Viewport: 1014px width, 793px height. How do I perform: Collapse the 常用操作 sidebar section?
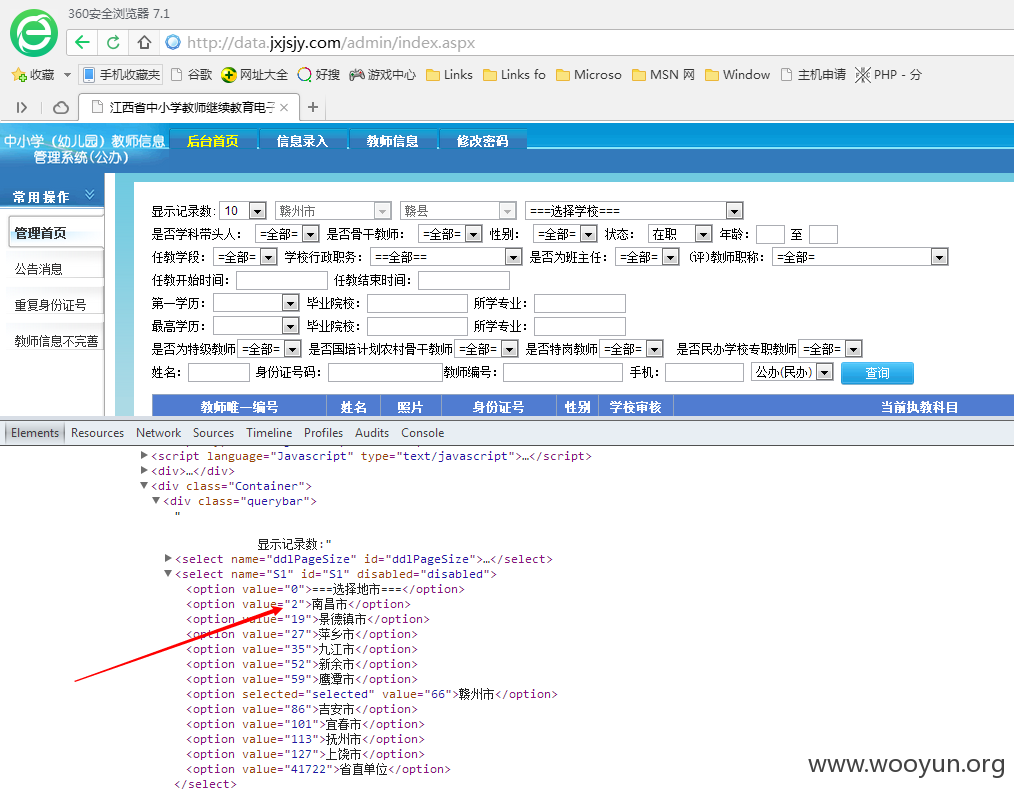click(x=89, y=195)
